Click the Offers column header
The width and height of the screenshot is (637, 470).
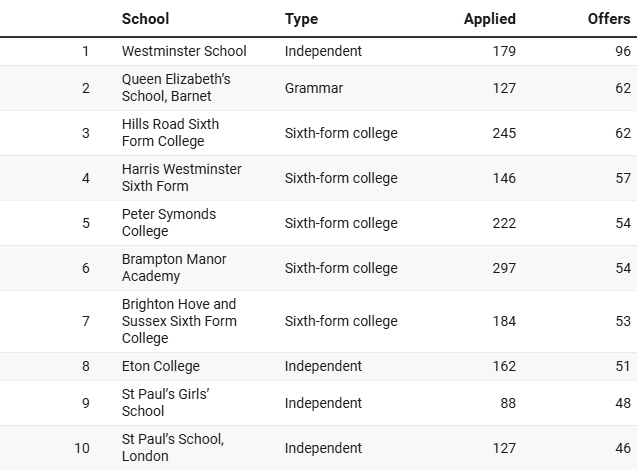tap(609, 19)
